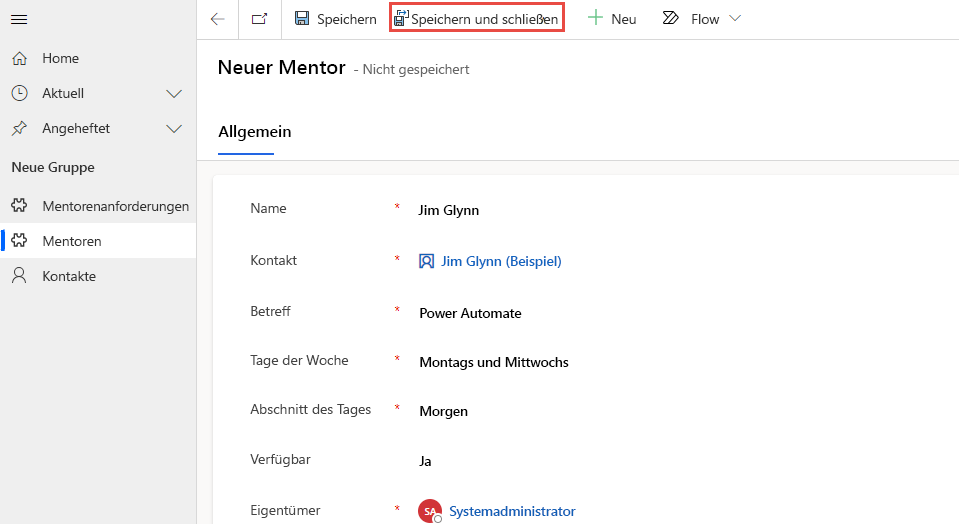Click the Neue Gruppe group heading
This screenshot has width=959, height=524.
pyautogui.click(x=53, y=168)
